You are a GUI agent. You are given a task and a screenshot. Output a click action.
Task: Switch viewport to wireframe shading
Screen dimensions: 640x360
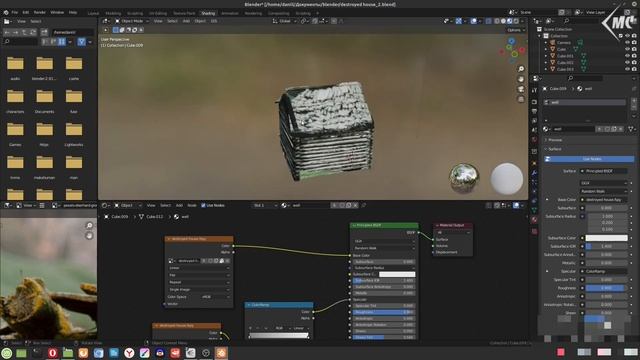point(497,21)
